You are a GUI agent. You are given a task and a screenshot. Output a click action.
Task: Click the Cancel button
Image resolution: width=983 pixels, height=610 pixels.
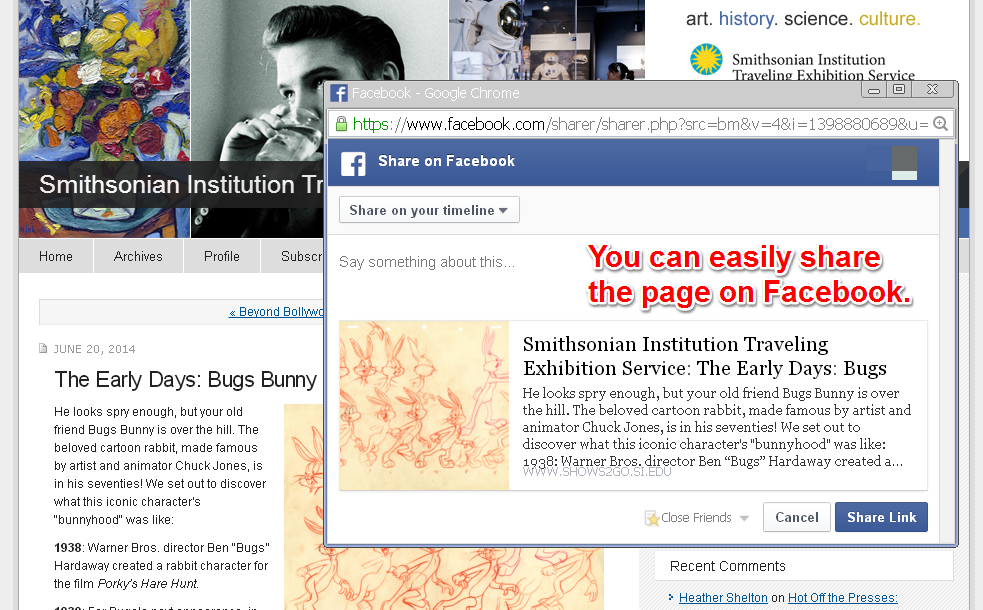[x=797, y=517]
